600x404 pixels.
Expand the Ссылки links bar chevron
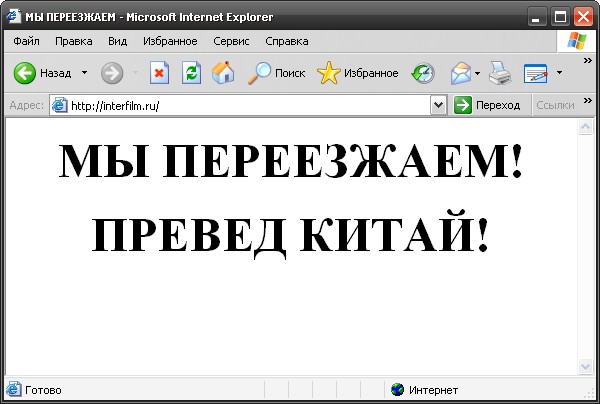point(587,100)
